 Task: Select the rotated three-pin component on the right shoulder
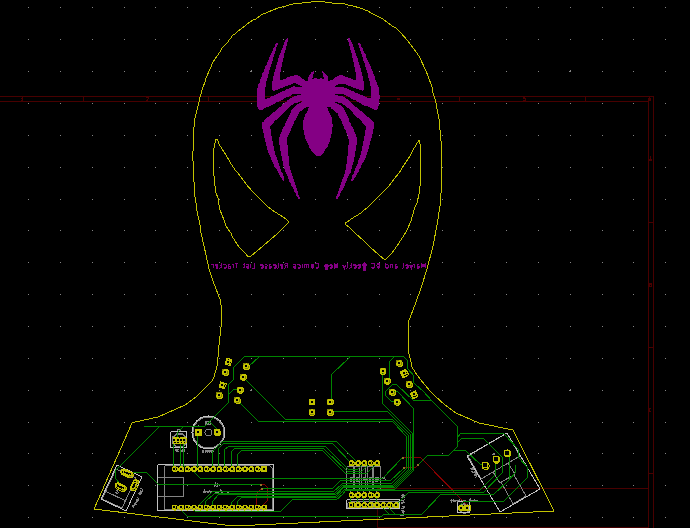point(504,473)
